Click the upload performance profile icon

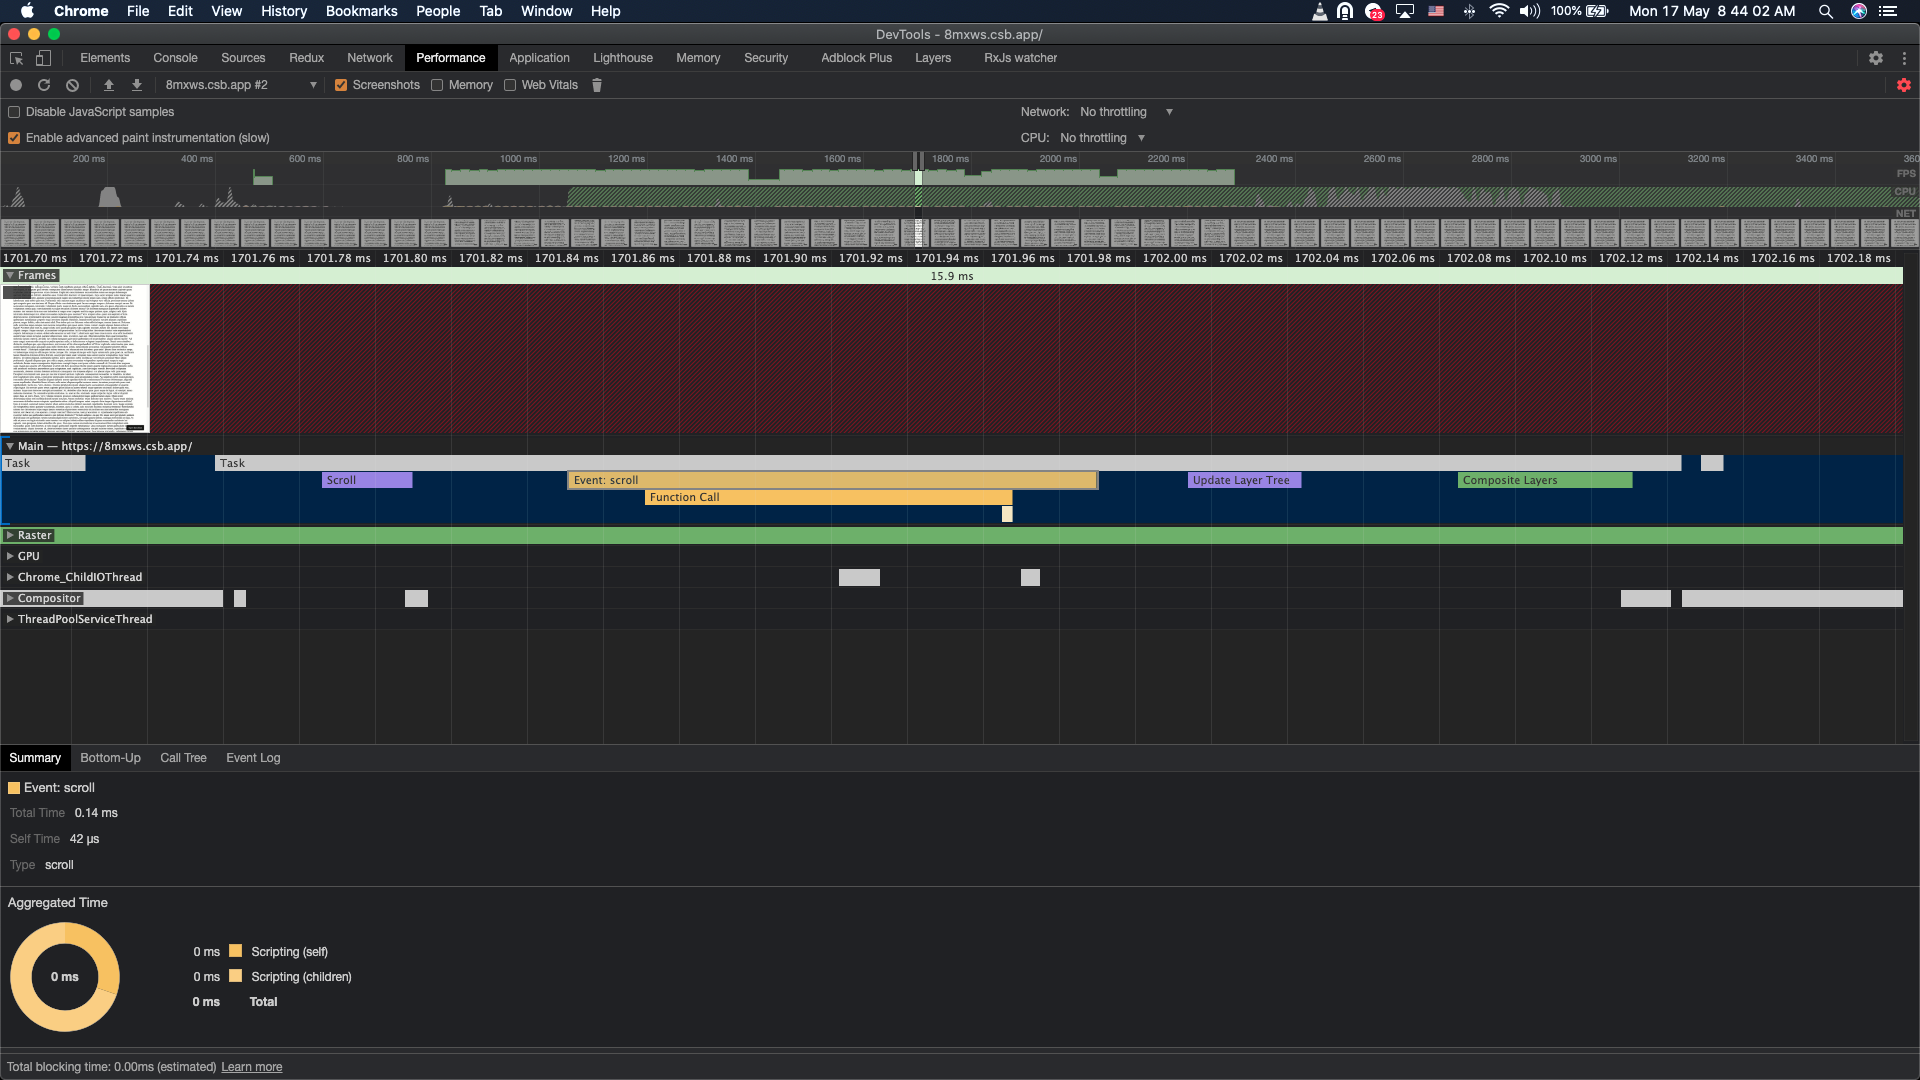[x=109, y=84]
